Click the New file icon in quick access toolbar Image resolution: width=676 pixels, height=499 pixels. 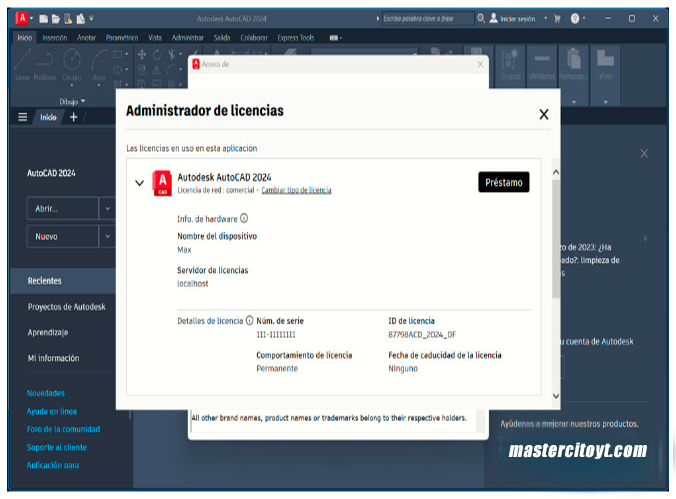[44, 19]
